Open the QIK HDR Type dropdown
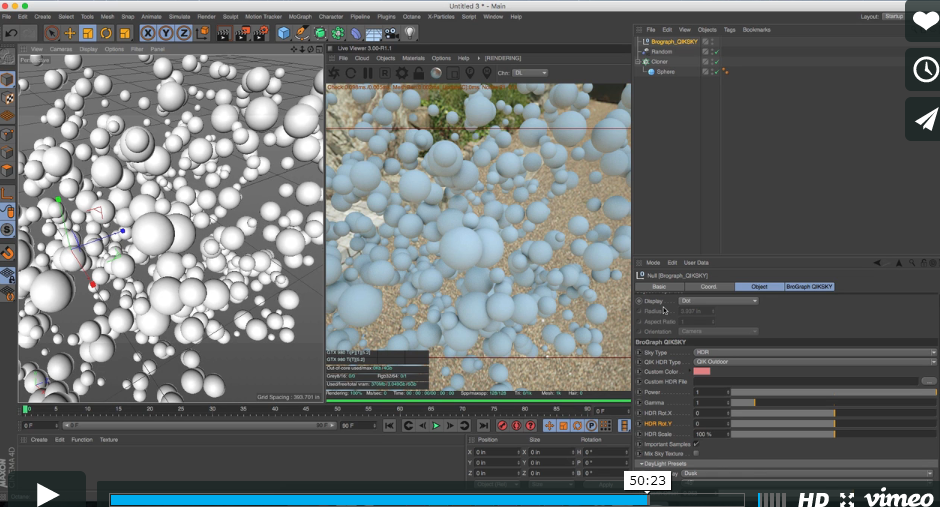This screenshot has width=940, height=507. tap(815, 362)
